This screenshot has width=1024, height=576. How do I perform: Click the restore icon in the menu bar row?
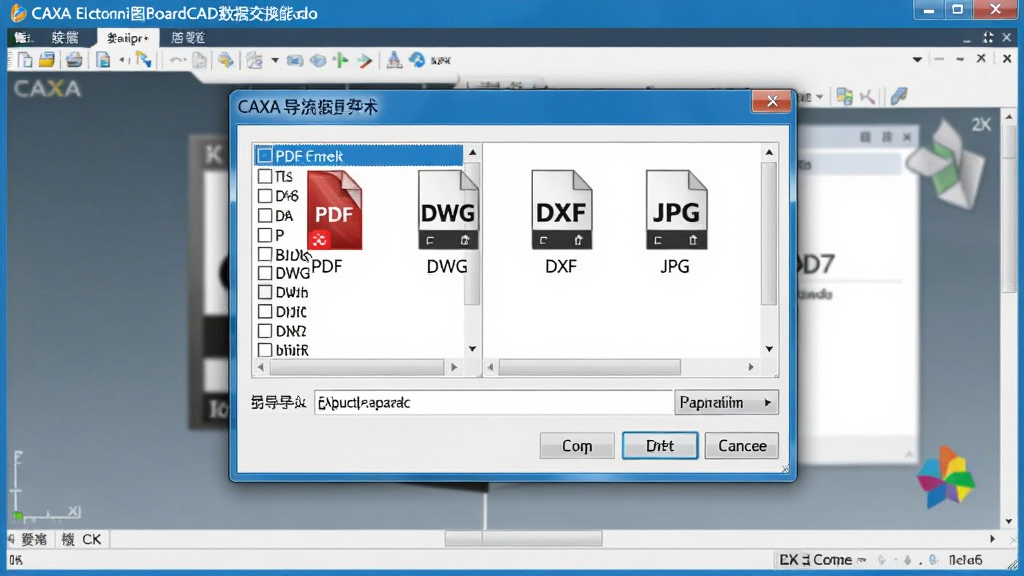[987, 38]
